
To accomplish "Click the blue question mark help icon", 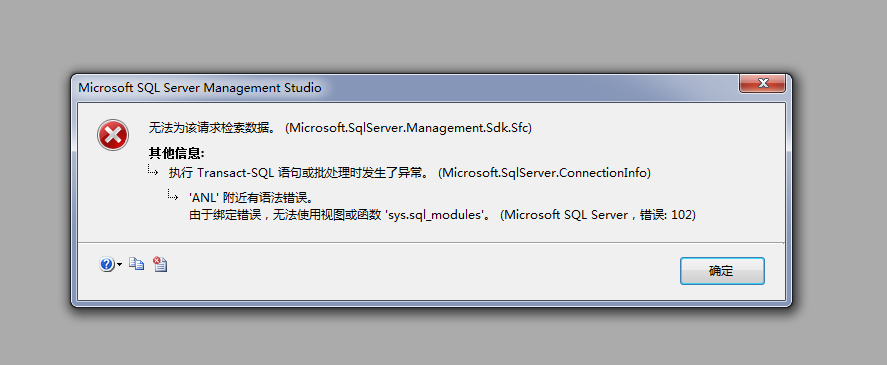I will (x=107, y=264).
